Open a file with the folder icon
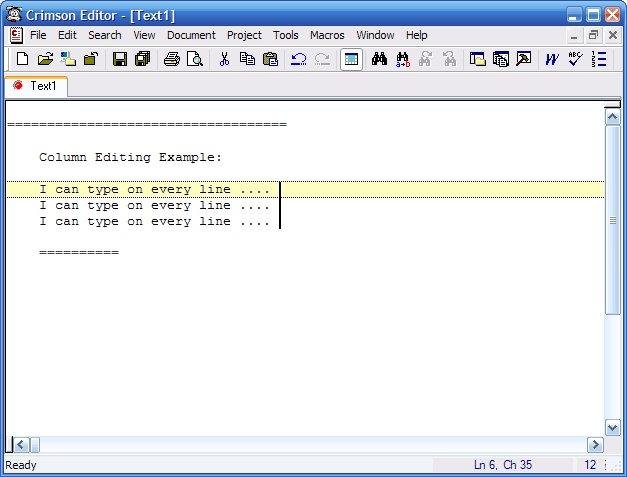 coord(45,59)
